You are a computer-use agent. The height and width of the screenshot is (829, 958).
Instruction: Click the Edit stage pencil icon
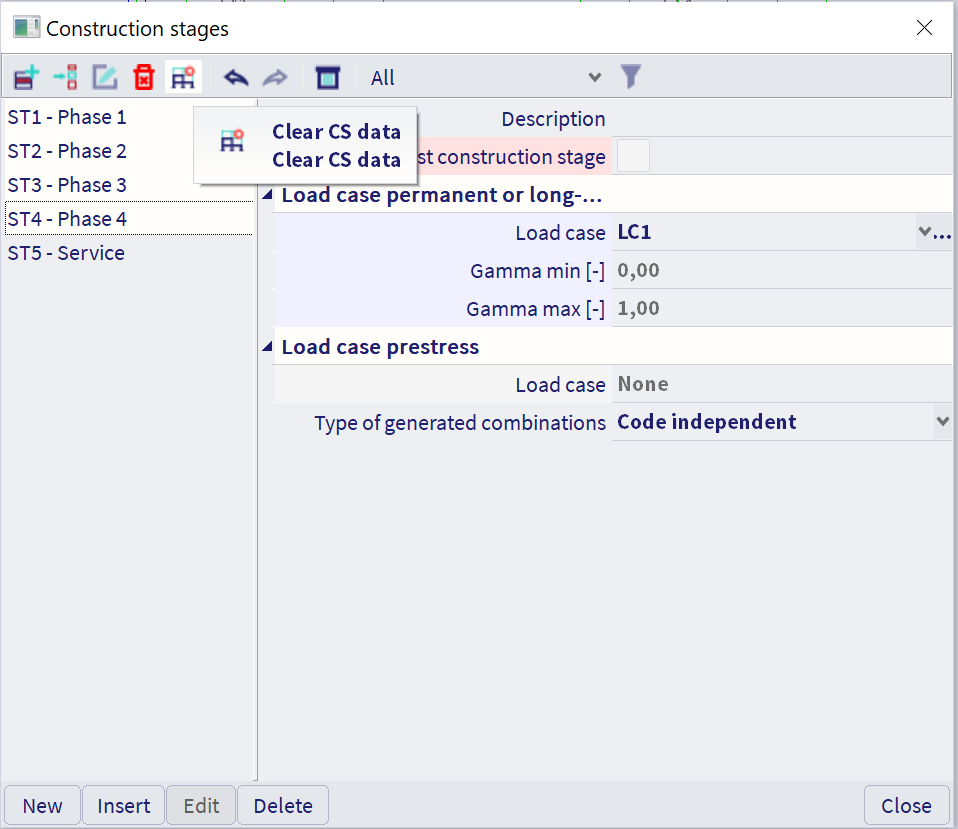[105, 77]
